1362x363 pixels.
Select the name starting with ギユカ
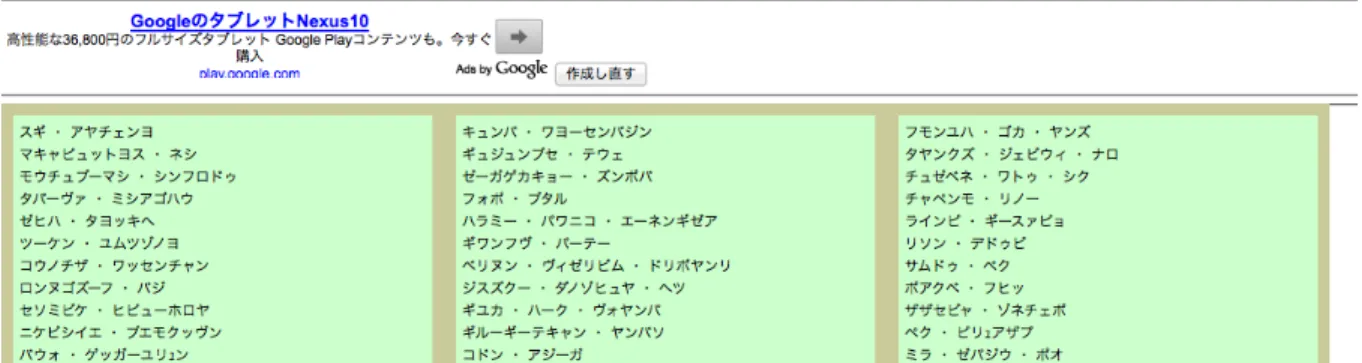click(561, 310)
